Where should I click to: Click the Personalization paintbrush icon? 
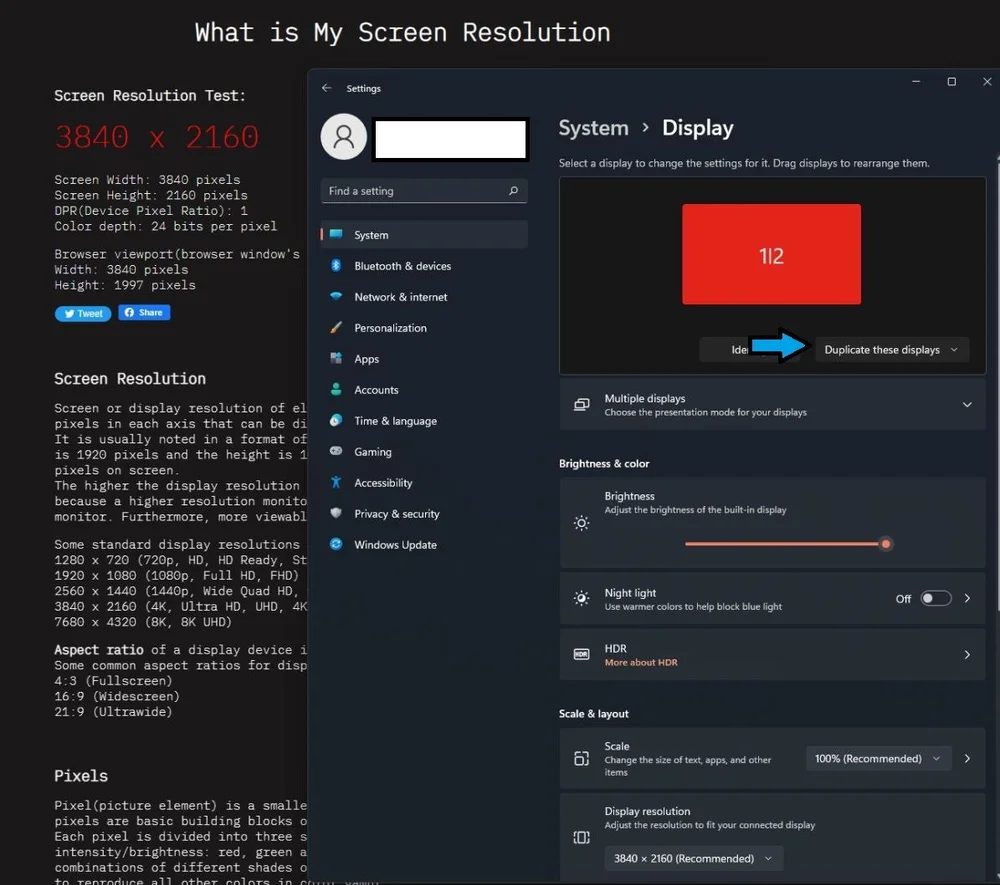(336, 327)
